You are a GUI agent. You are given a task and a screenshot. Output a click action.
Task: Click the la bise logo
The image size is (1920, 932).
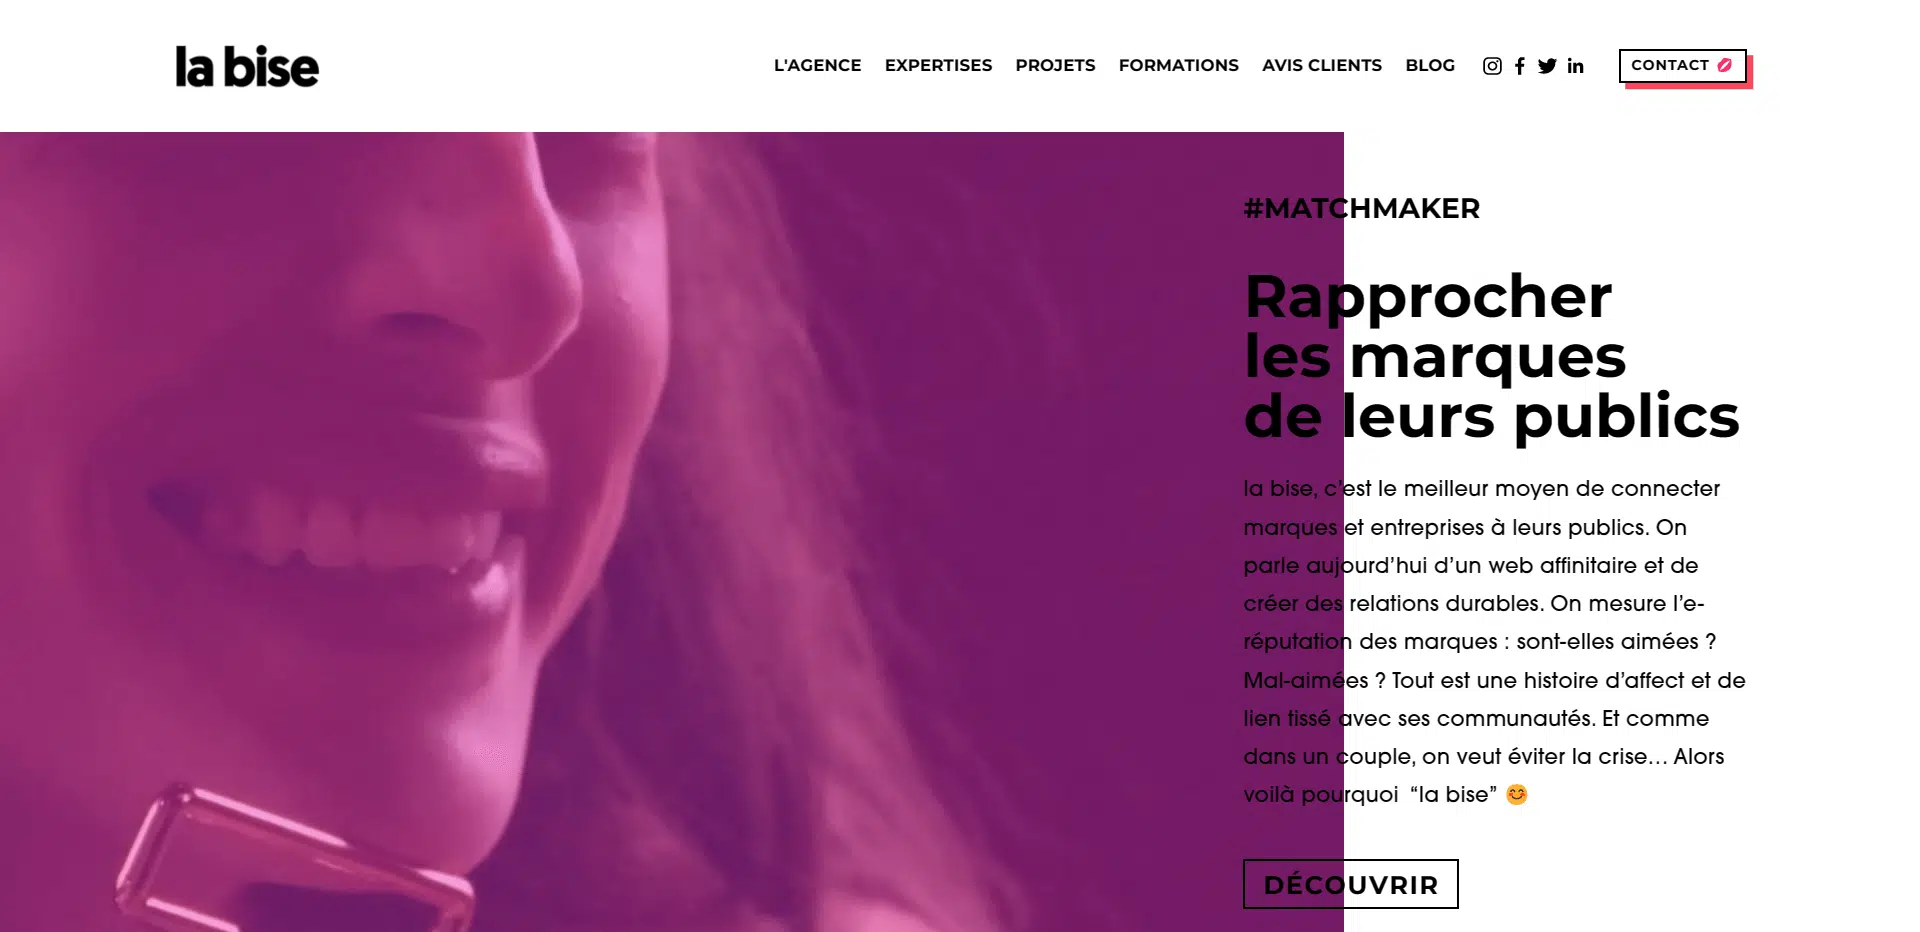pyautogui.click(x=247, y=67)
